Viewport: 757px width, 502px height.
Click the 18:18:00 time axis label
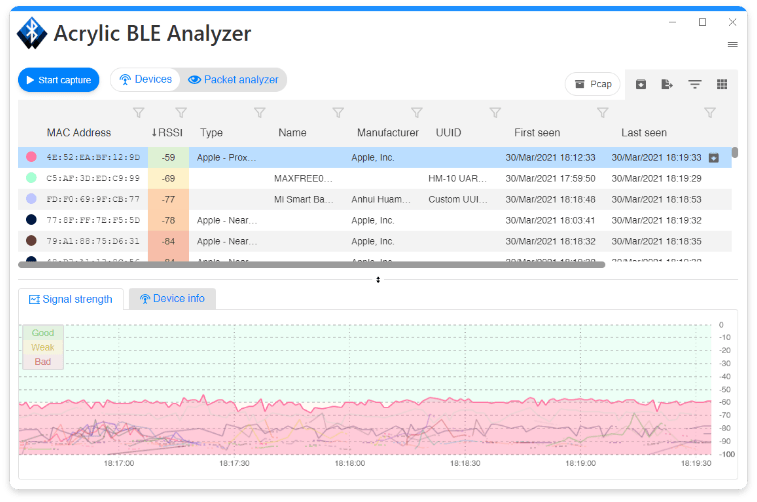coord(350,463)
